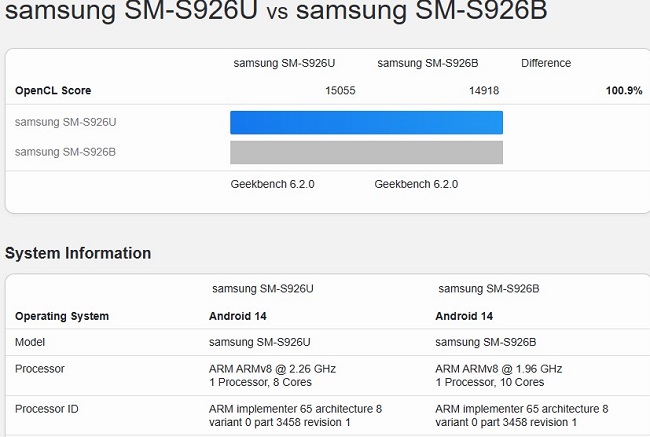650x437 pixels.
Task: Select the OpenCL Score label
Action: (x=53, y=90)
